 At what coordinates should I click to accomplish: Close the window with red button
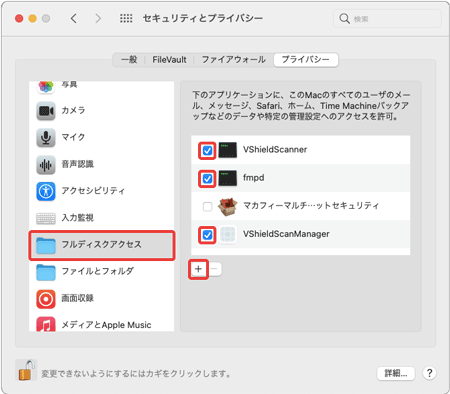point(19,18)
